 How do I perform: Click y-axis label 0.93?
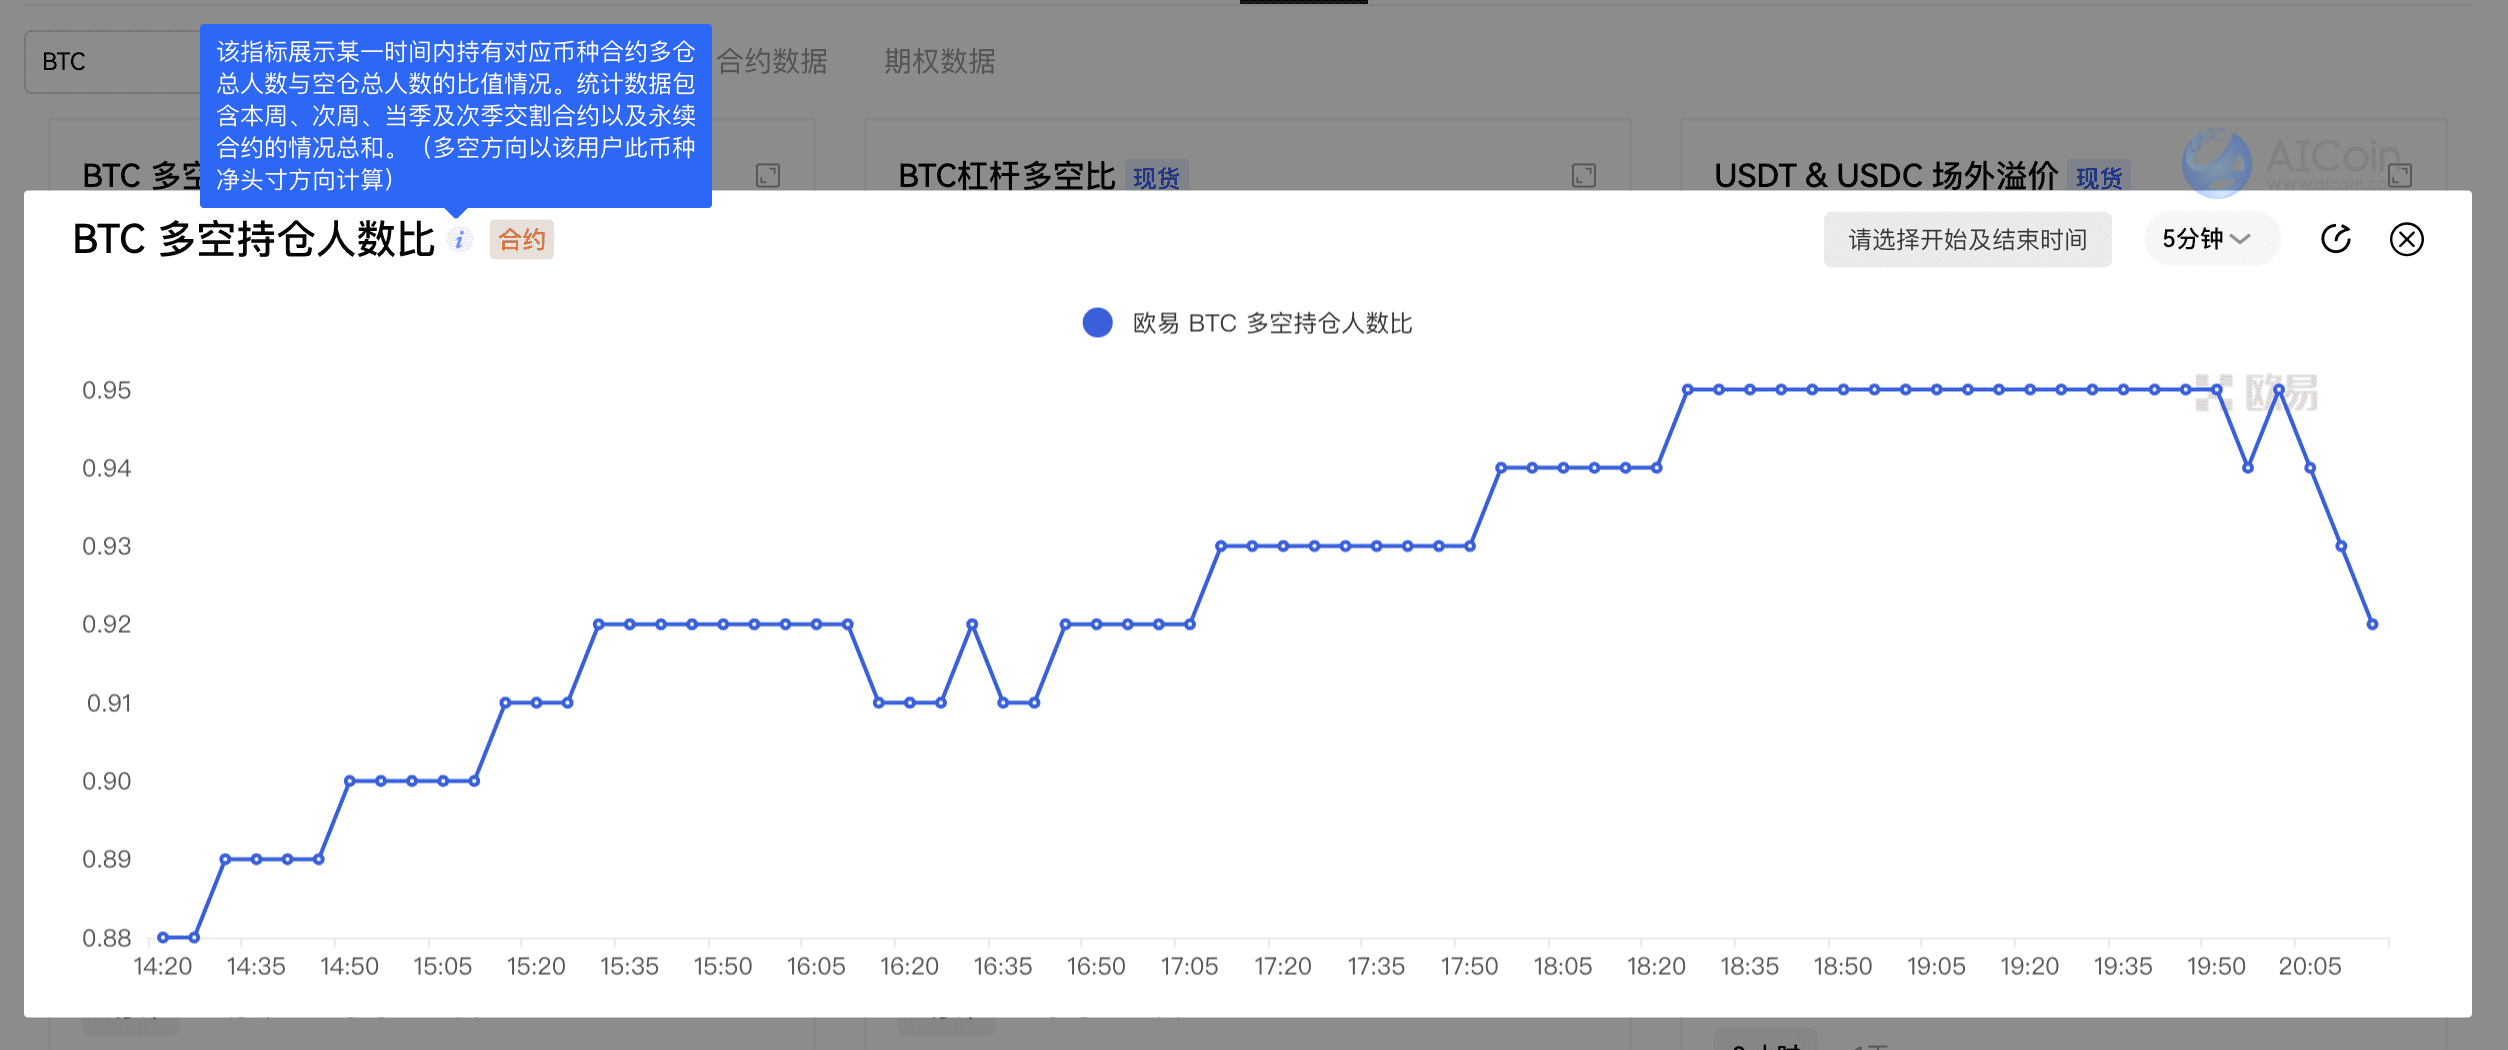[107, 546]
